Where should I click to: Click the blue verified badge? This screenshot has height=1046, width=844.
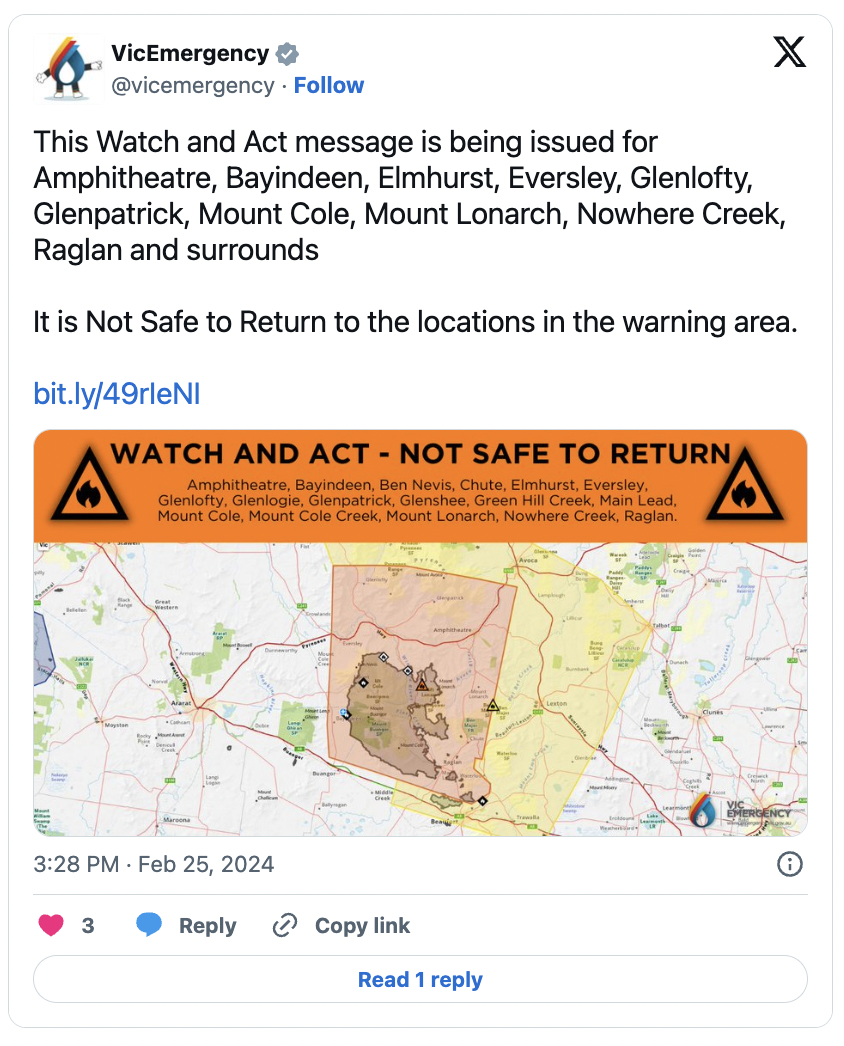click(287, 54)
